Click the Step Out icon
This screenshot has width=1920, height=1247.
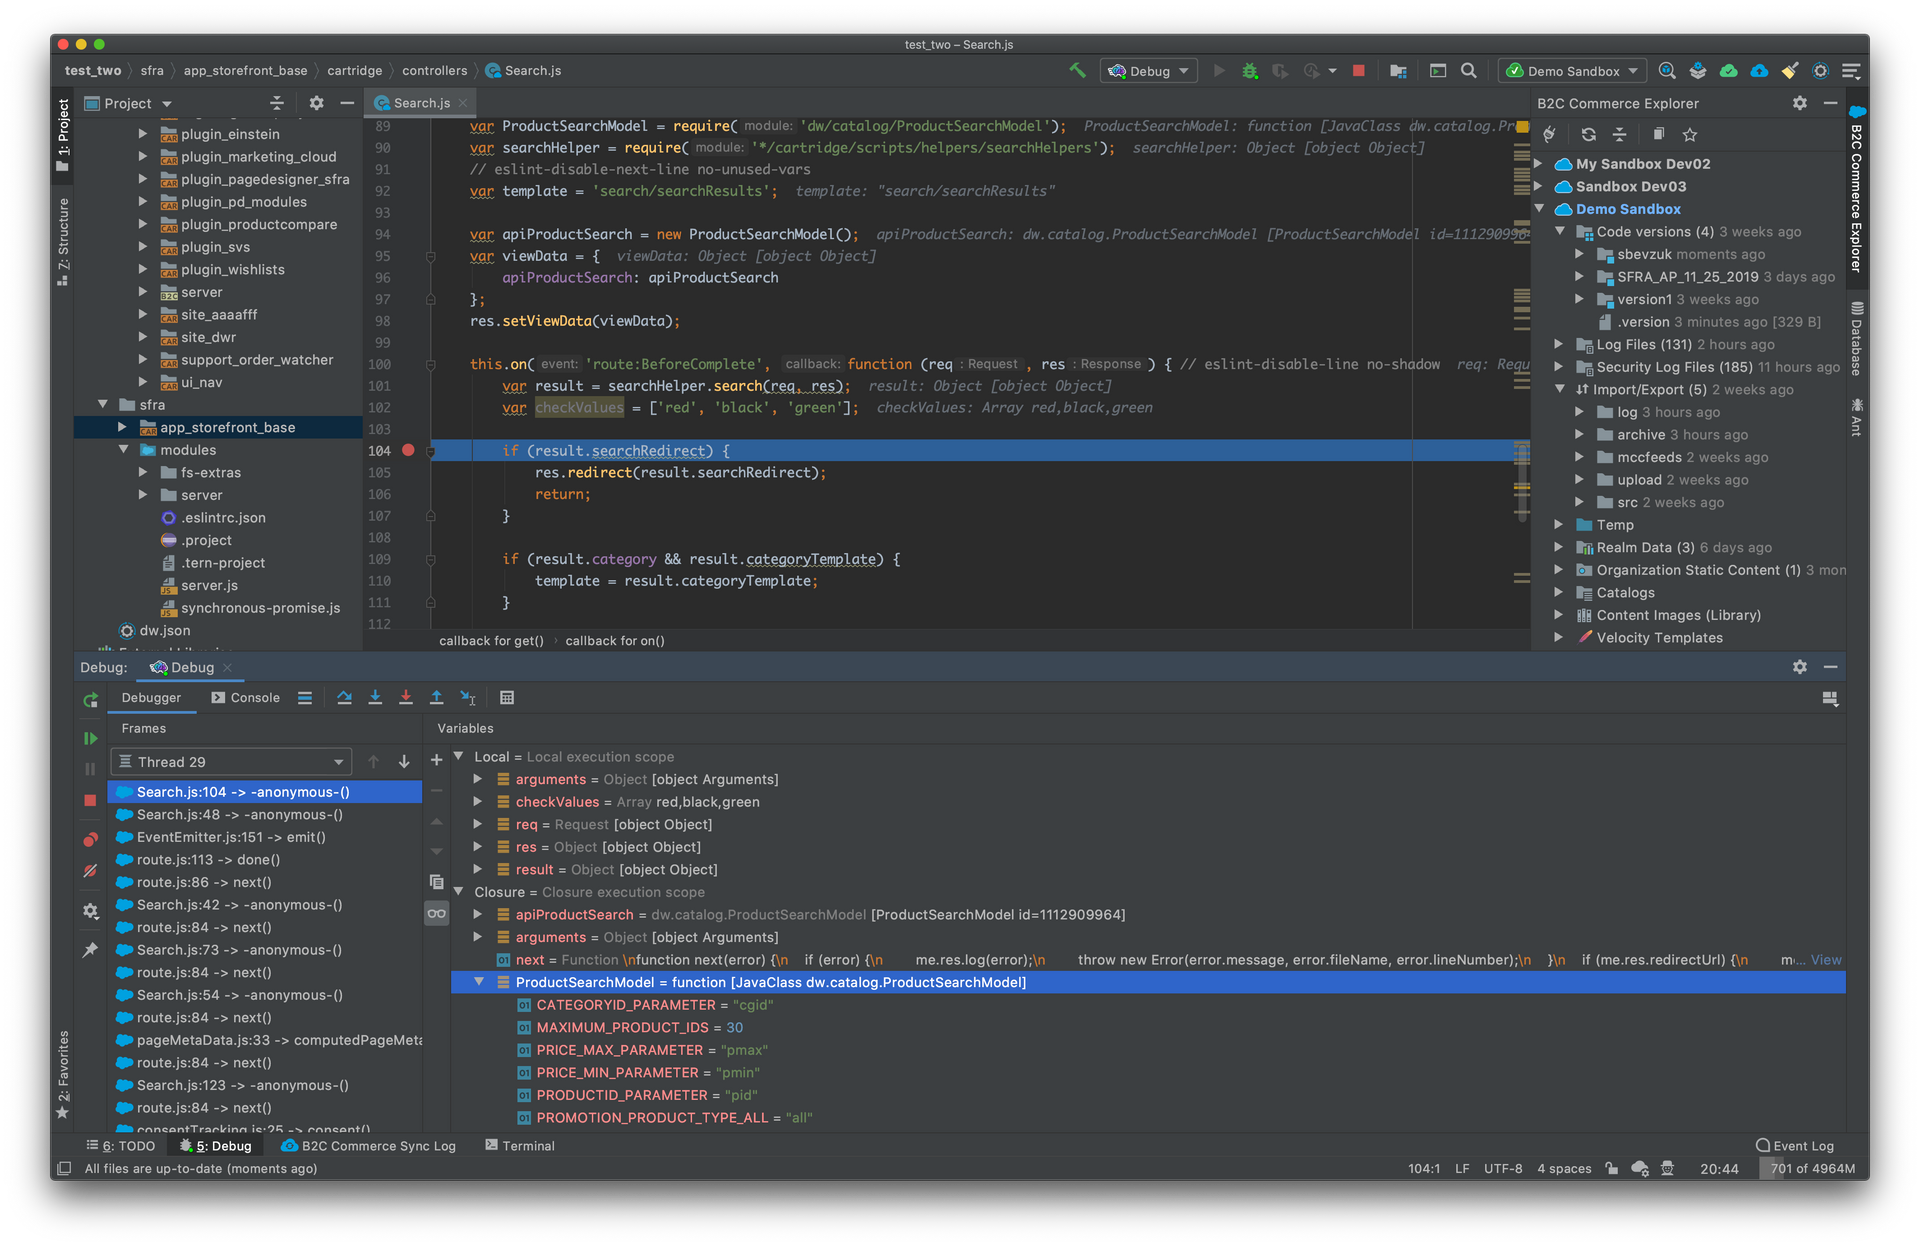pyautogui.click(x=436, y=698)
